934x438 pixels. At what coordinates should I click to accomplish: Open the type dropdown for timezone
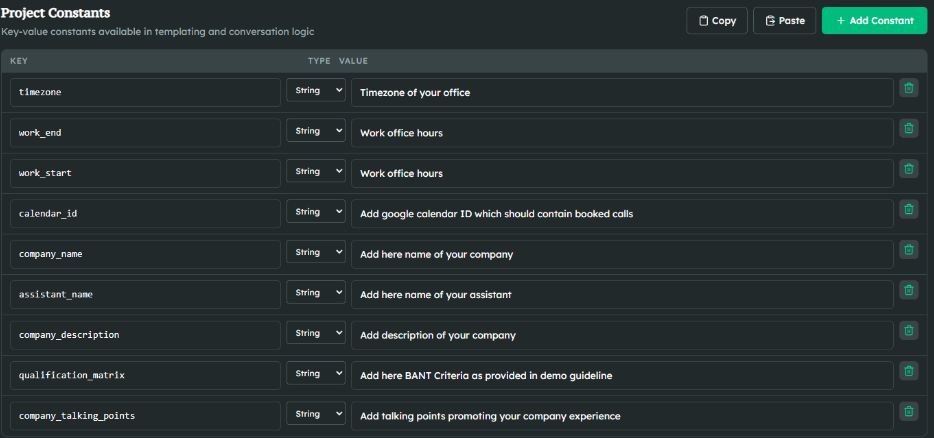[x=315, y=91]
